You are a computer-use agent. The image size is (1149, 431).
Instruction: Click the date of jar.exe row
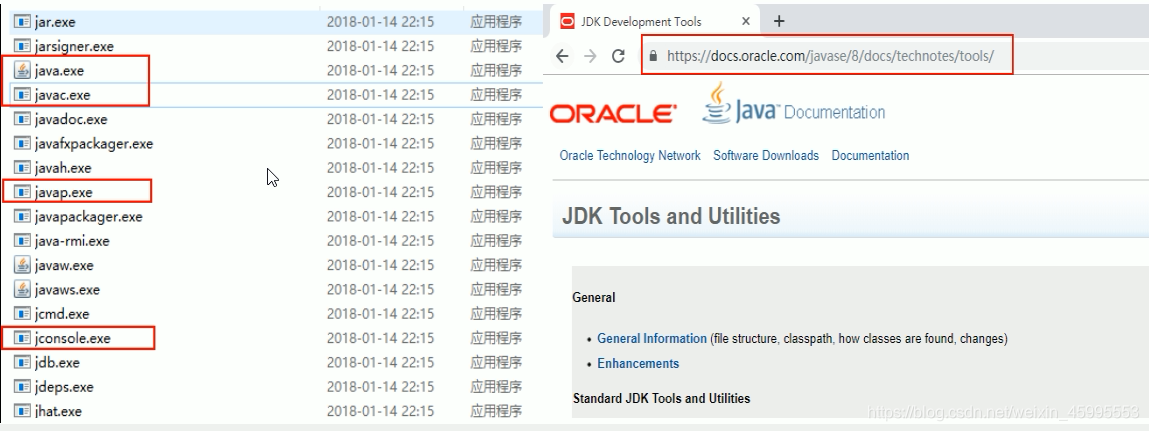tap(380, 22)
